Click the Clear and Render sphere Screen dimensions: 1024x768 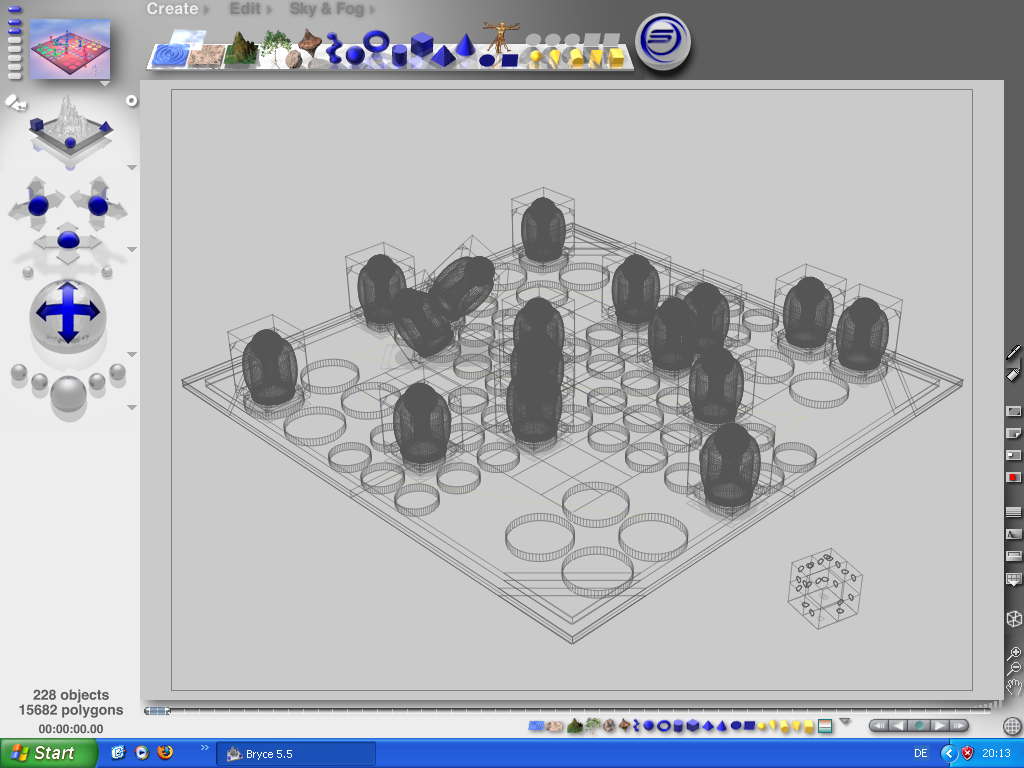click(118, 372)
